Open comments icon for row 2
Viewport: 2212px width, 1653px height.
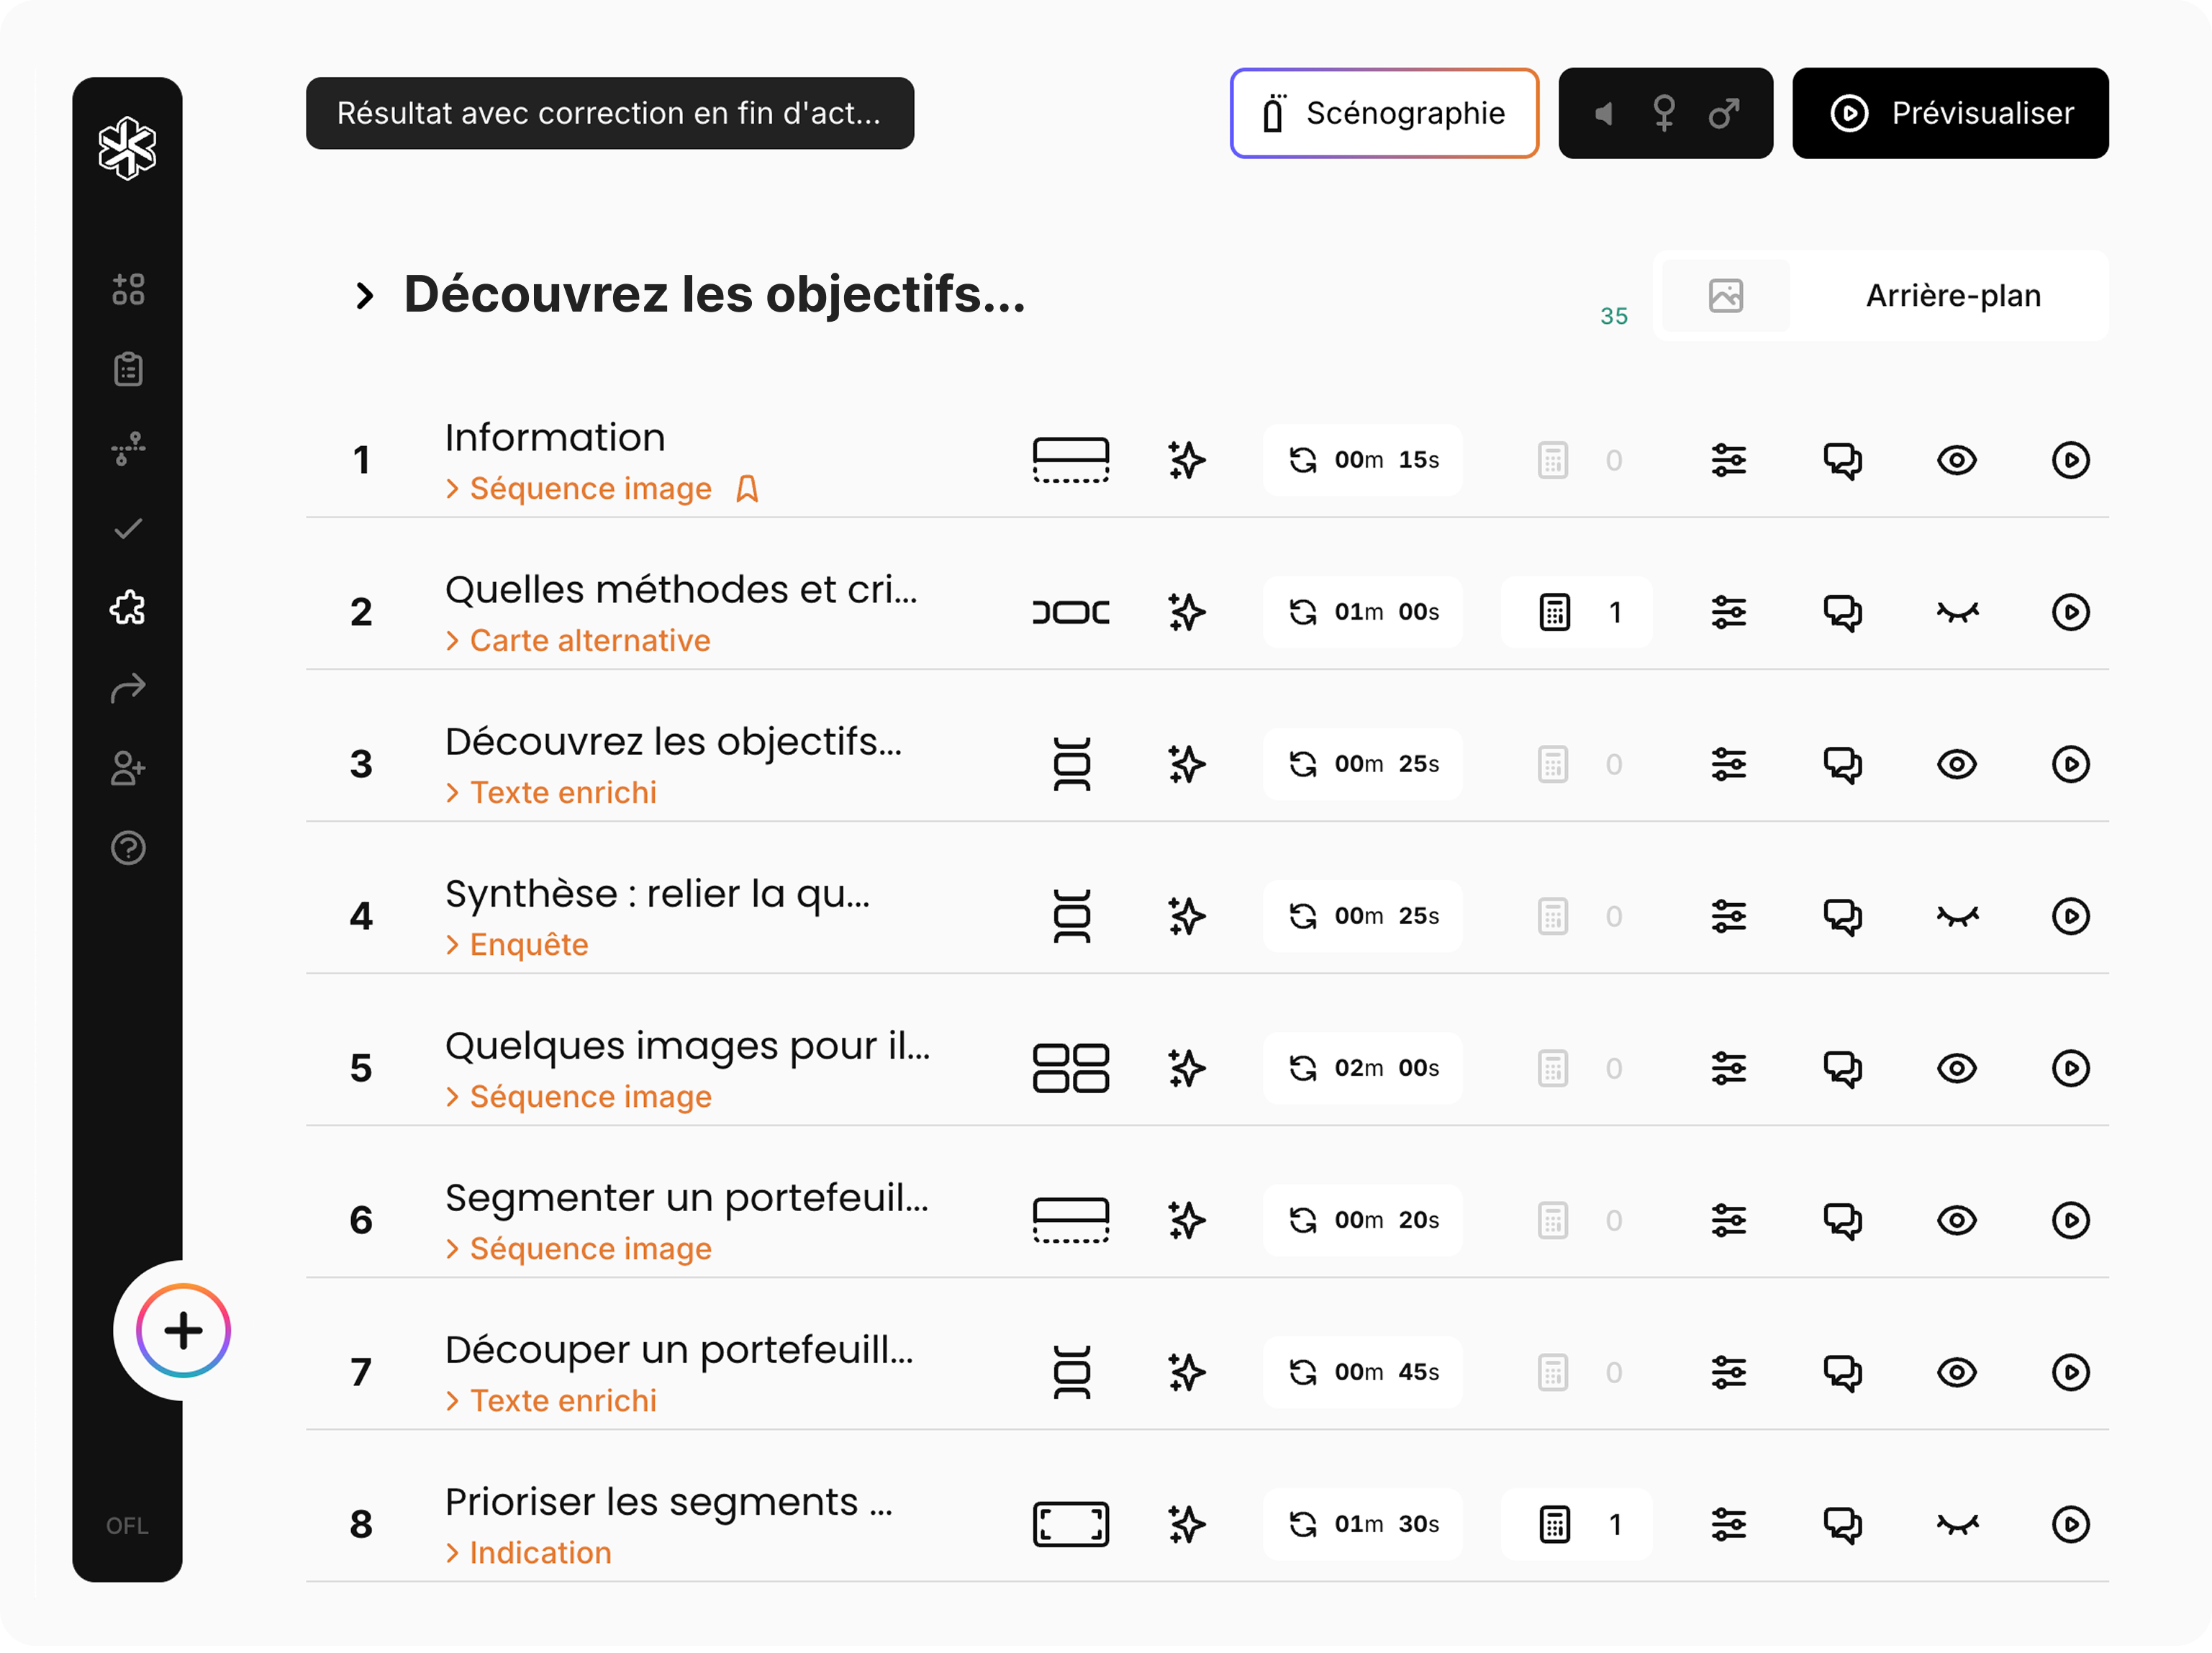point(1842,612)
